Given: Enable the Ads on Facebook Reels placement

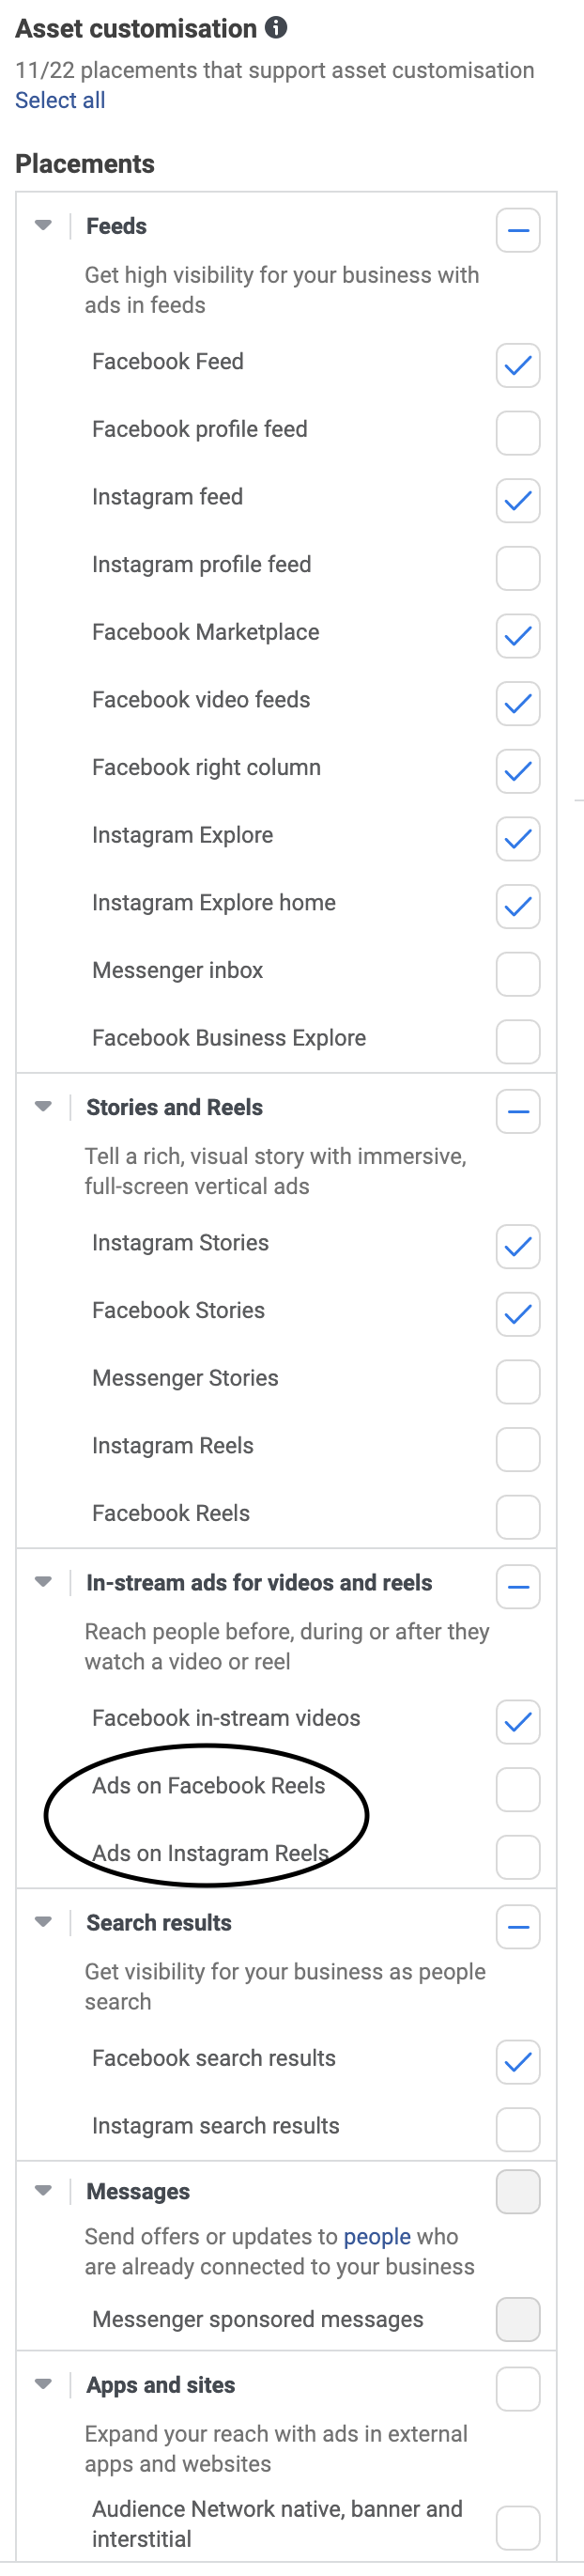Looking at the screenshot, I should (x=517, y=1789).
